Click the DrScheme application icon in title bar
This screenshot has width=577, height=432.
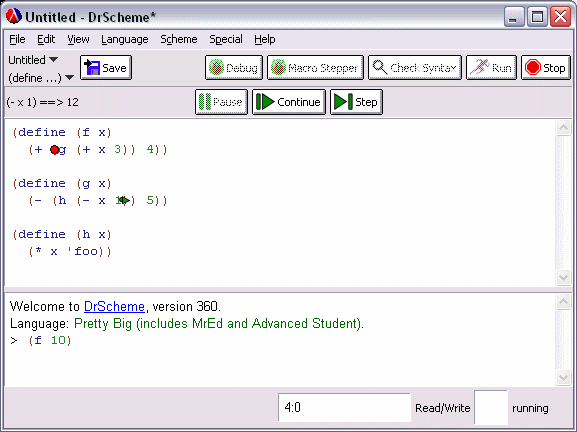coord(14,17)
